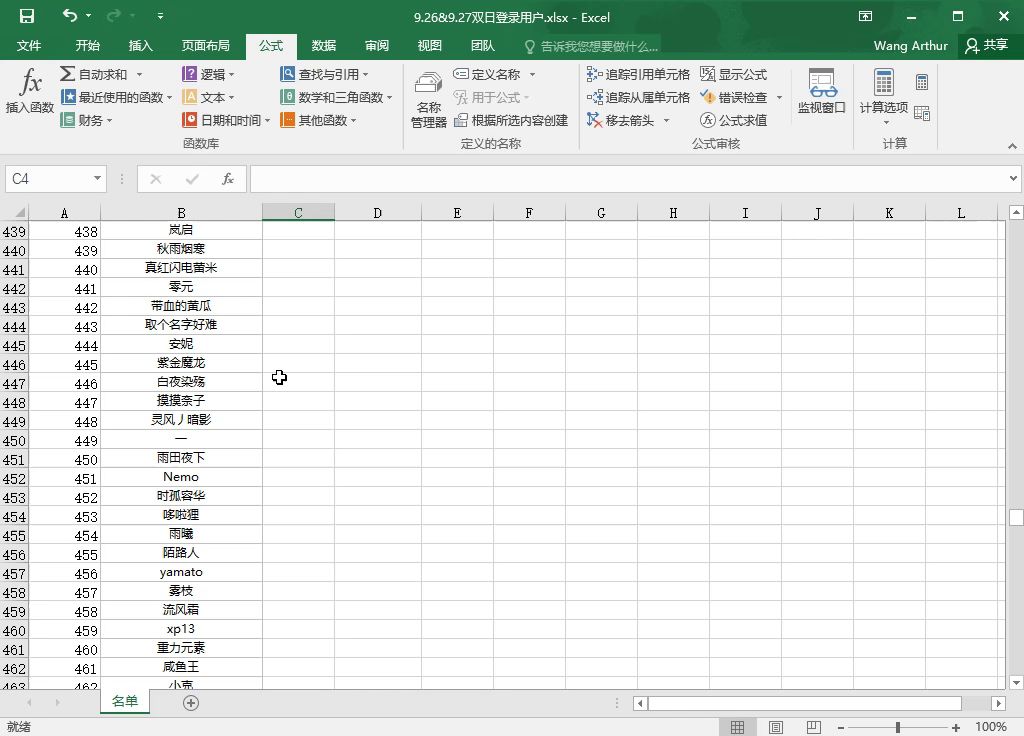Toggle Show Formulas (显示公式)

point(733,75)
